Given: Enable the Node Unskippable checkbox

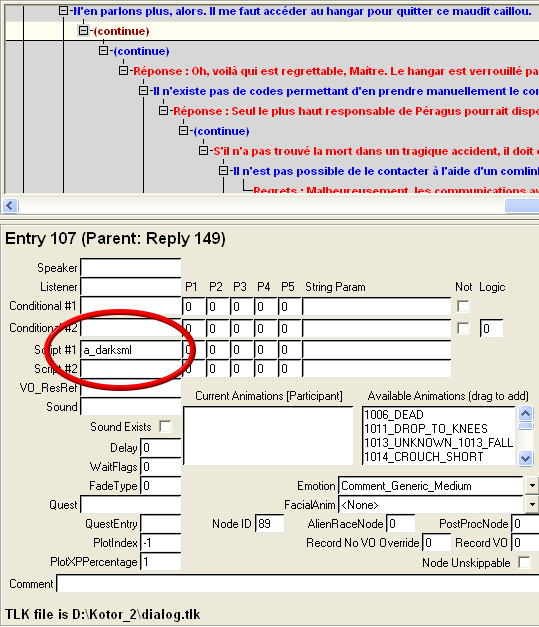Looking at the screenshot, I should click(x=524, y=562).
